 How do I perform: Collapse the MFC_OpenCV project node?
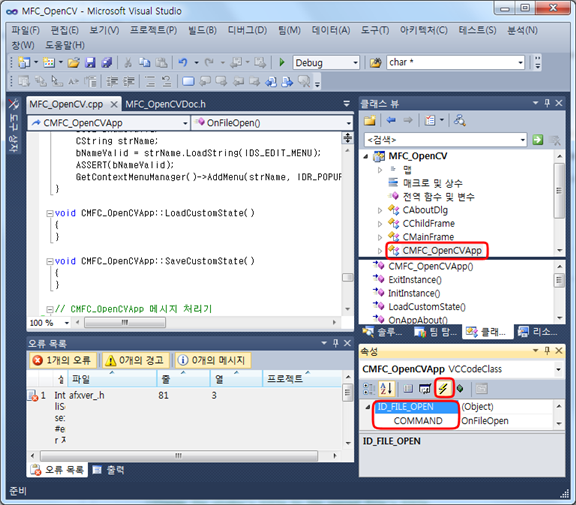tap(366, 156)
